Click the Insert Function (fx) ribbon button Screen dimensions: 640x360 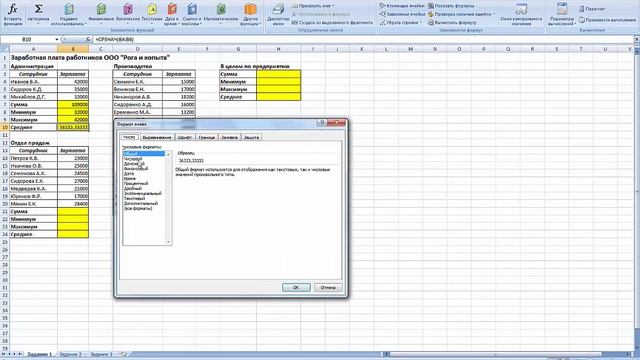pyautogui.click(x=13, y=13)
